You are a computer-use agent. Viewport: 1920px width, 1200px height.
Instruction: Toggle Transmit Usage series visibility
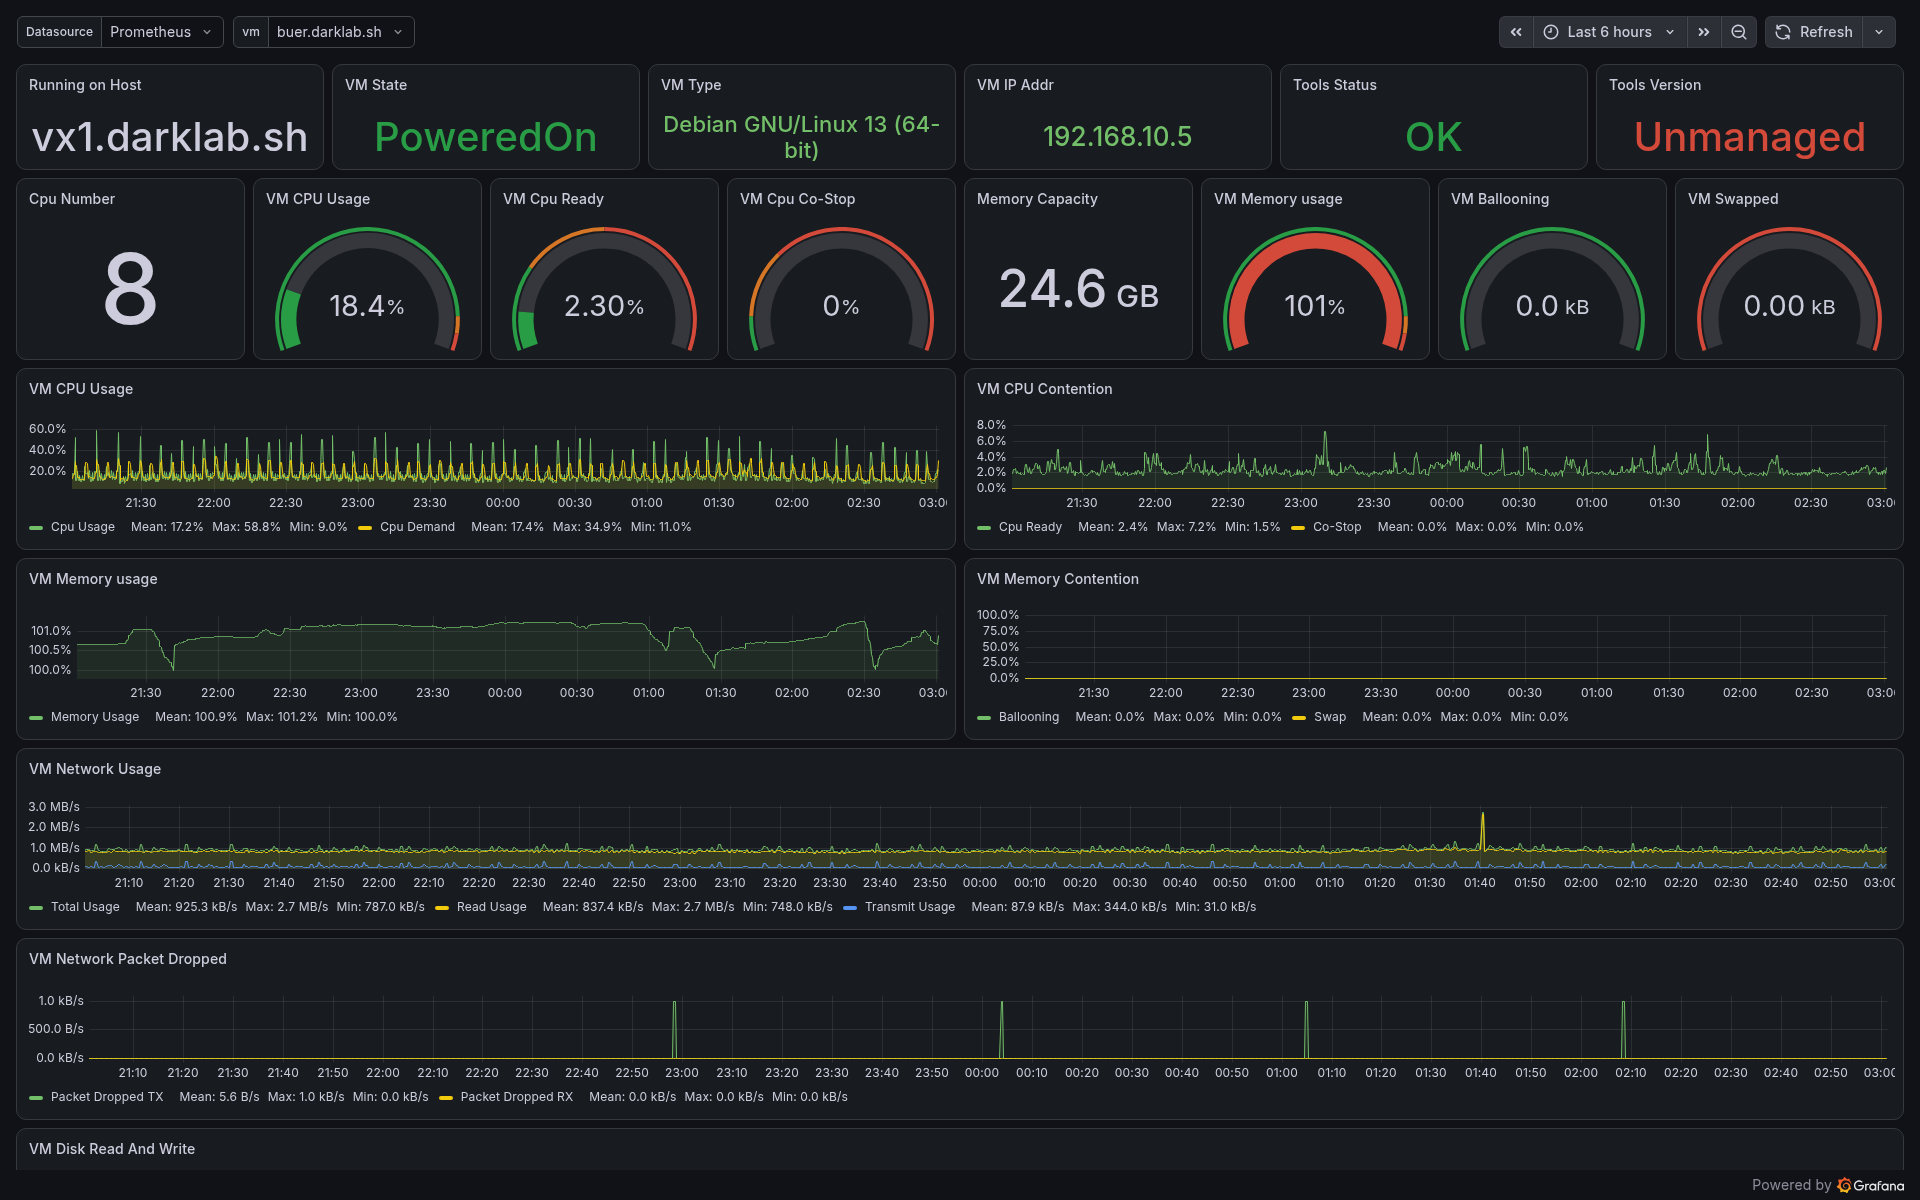click(x=899, y=907)
